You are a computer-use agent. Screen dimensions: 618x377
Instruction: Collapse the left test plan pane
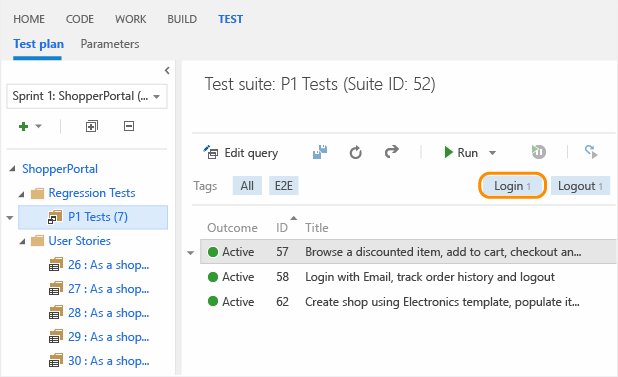167,71
